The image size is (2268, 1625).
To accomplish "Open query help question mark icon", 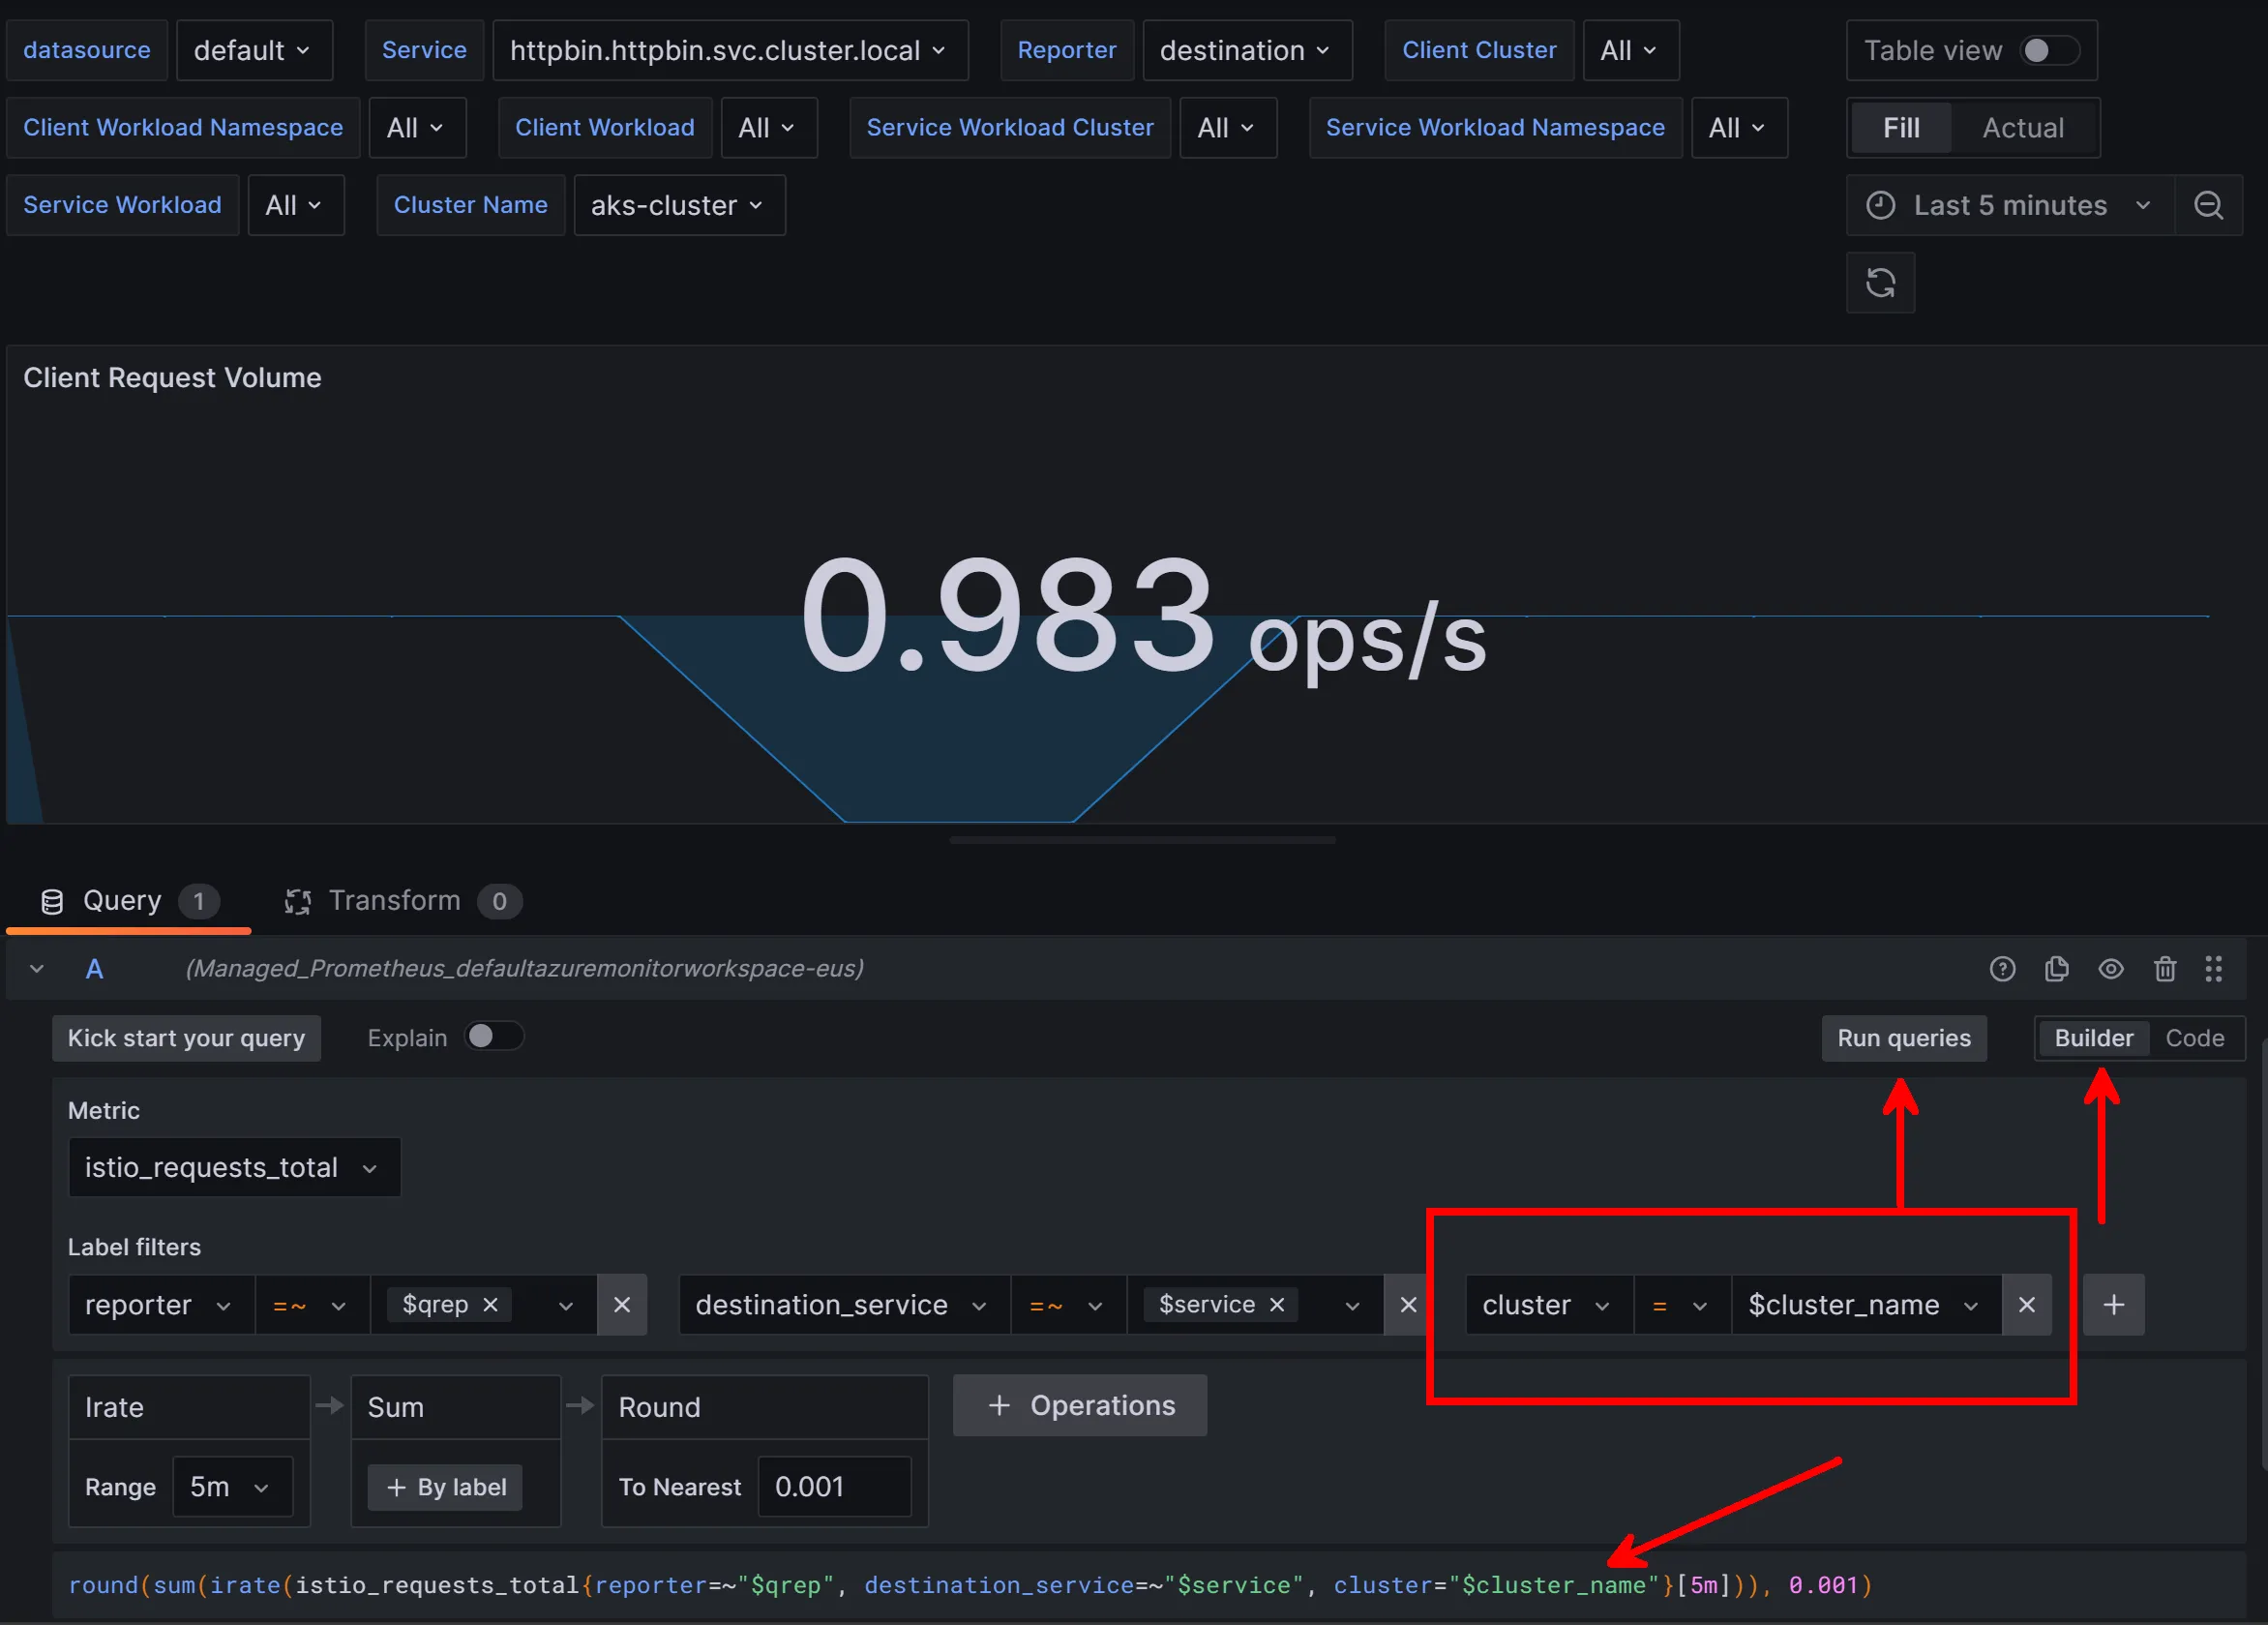I will [2002, 968].
